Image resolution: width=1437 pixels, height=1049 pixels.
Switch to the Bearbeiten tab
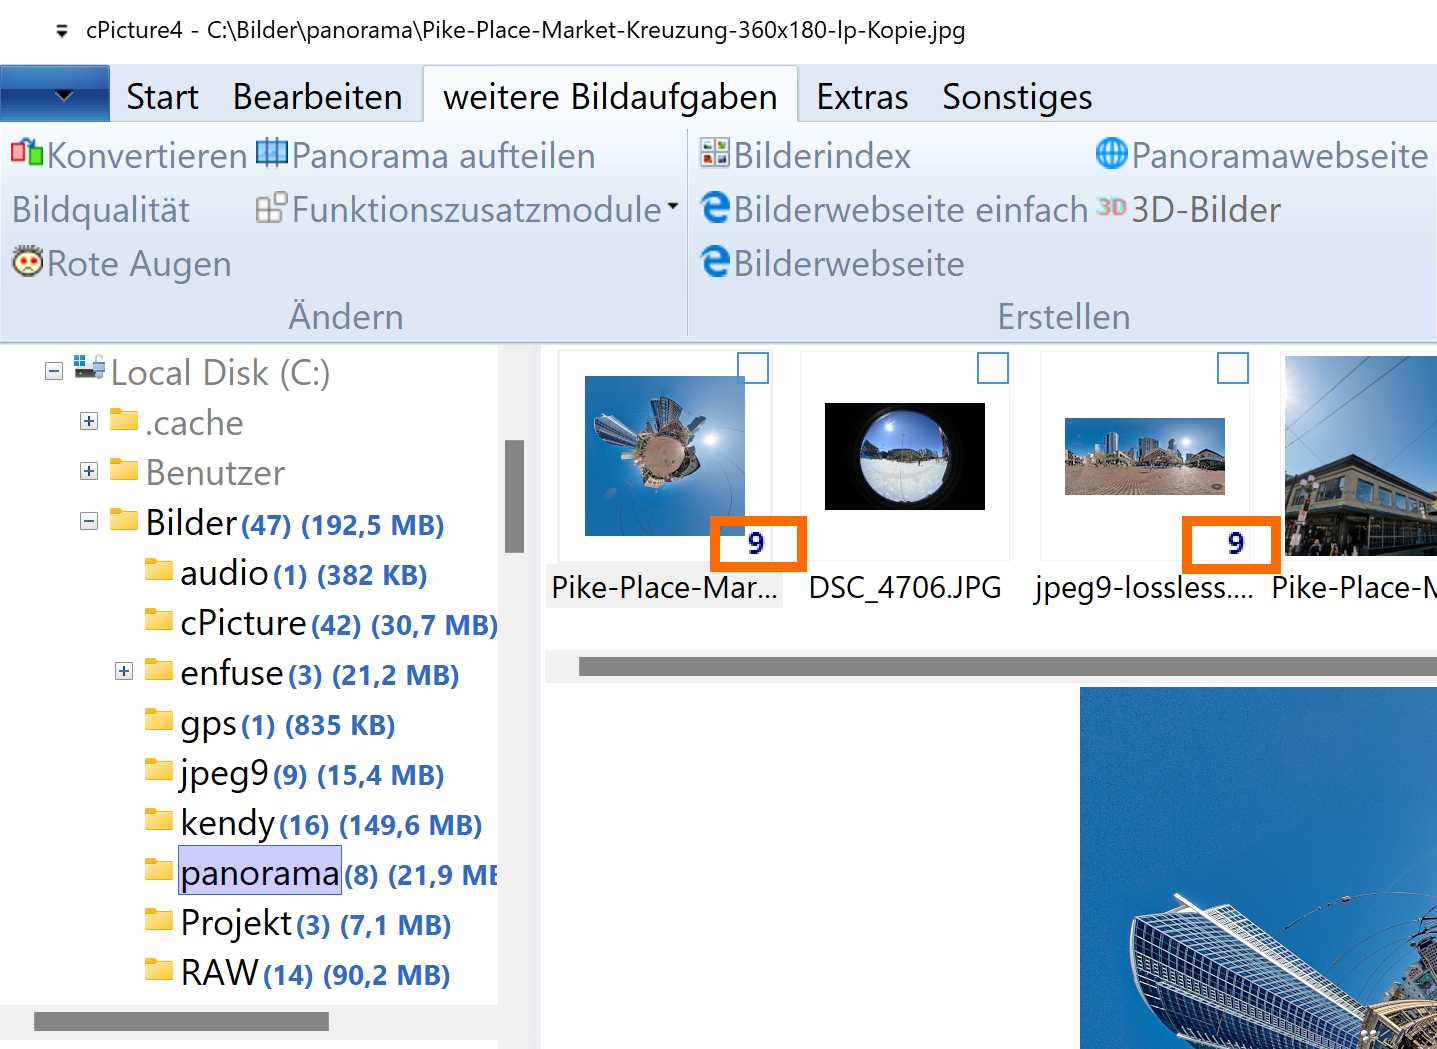317,97
